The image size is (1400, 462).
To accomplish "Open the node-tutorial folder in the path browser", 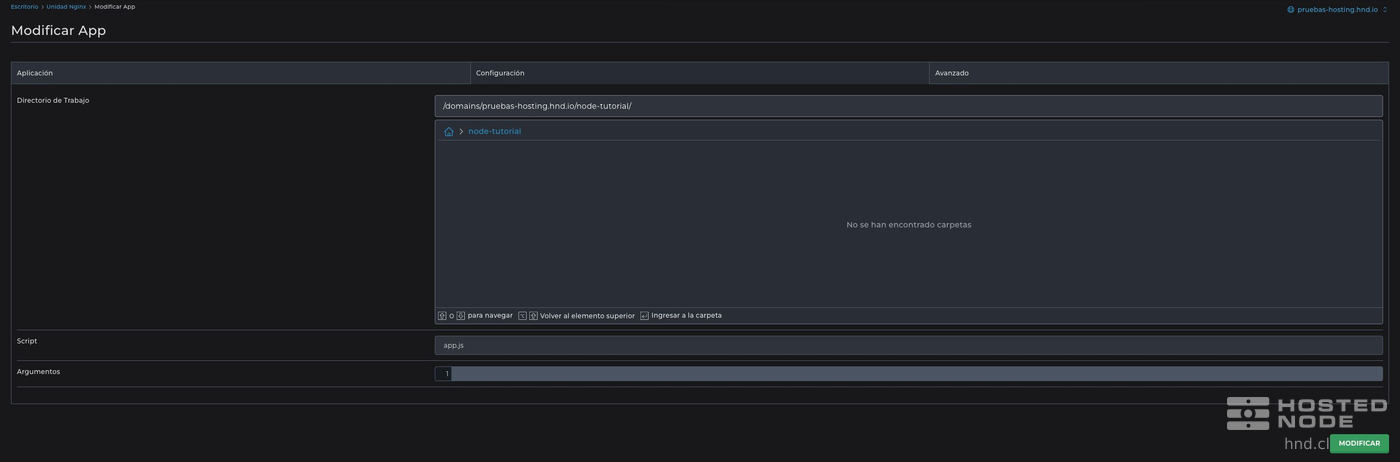I will coord(494,131).
